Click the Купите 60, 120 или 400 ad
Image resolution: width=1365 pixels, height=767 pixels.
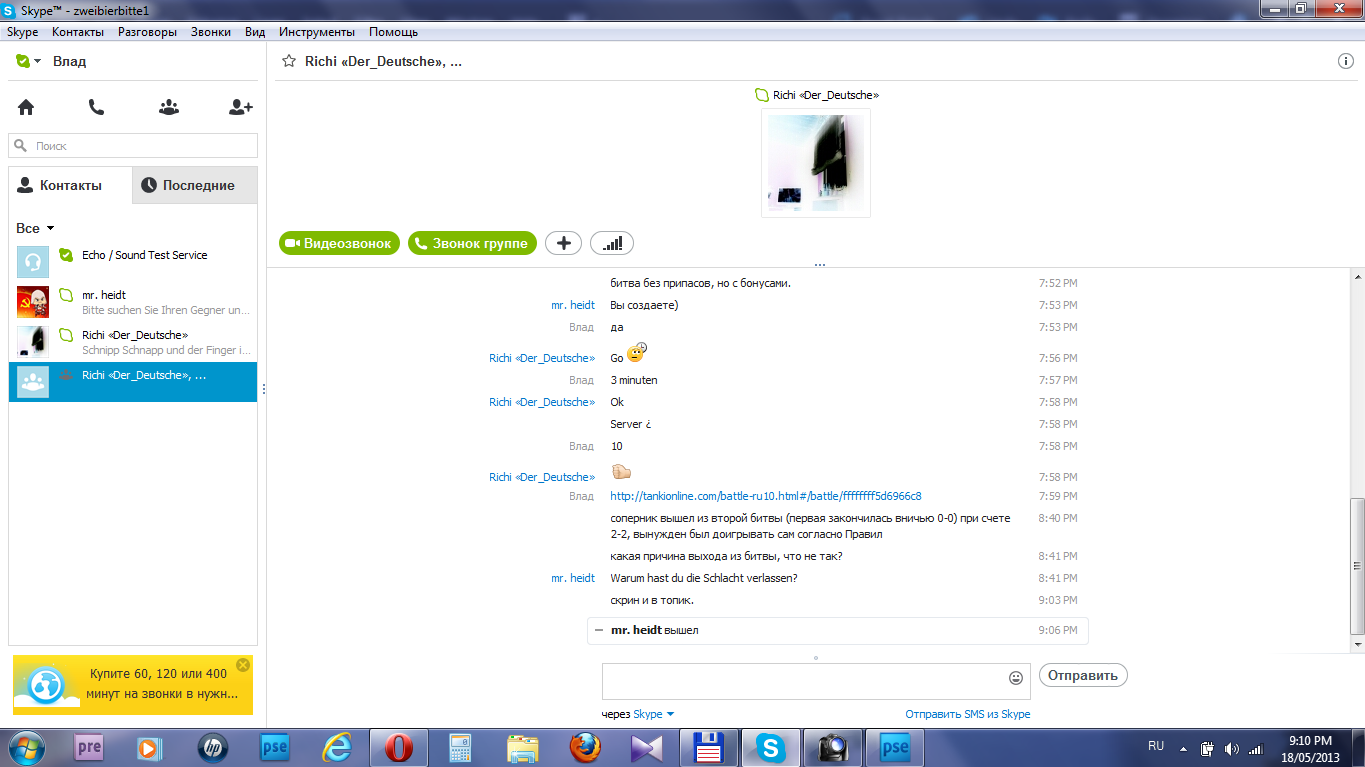[x=133, y=685]
